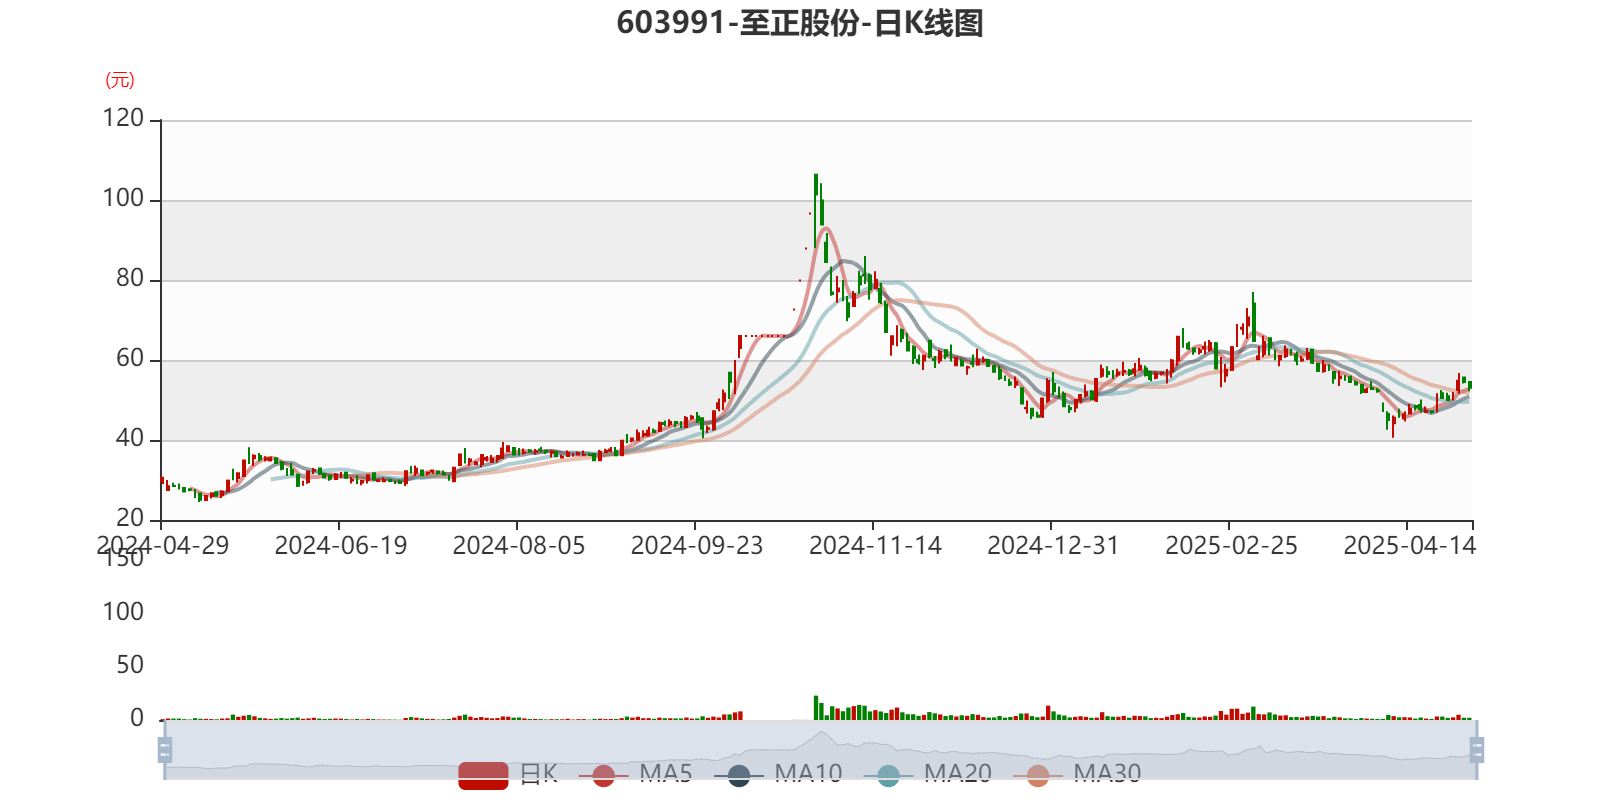Click the 100 volume axis label
The width and height of the screenshot is (1600, 800).
tap(123, 612)
